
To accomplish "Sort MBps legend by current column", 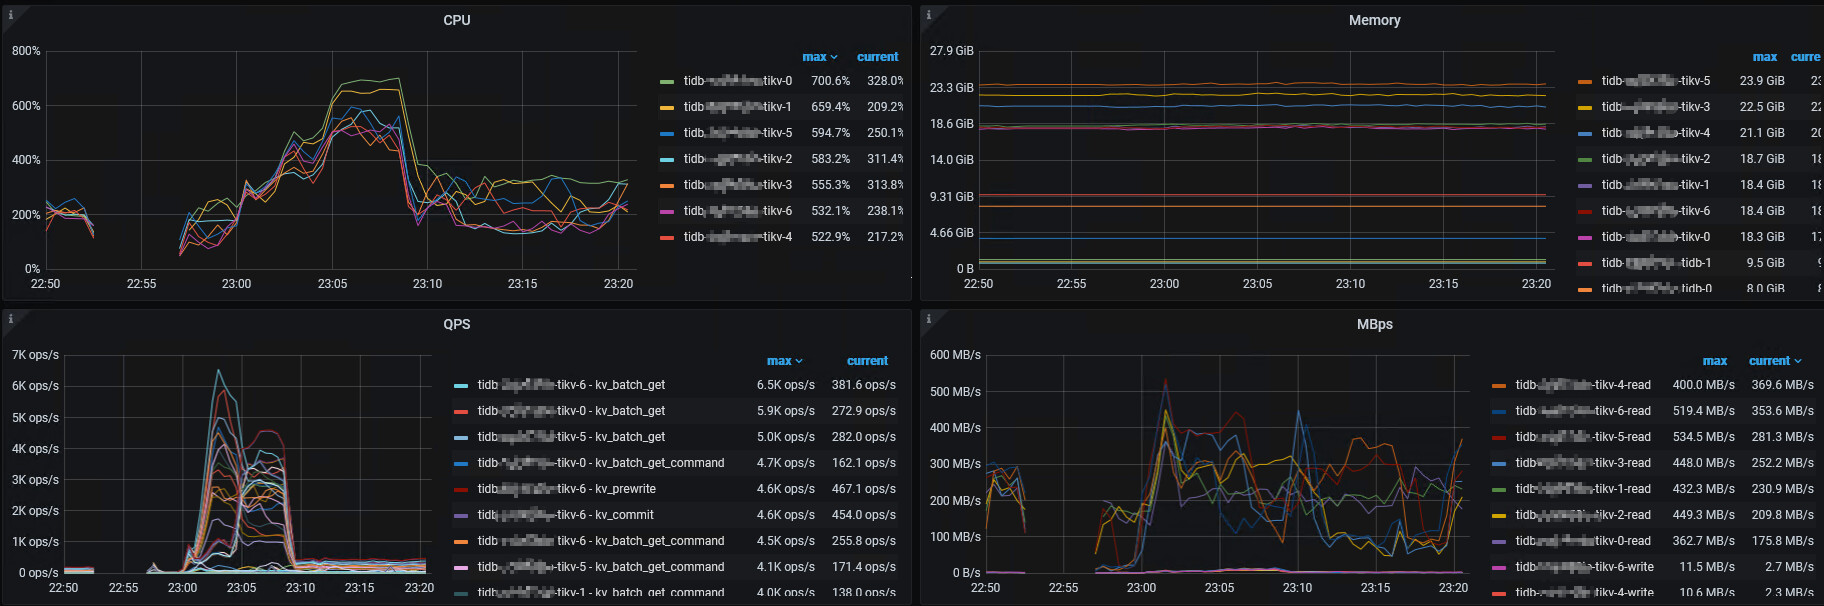I will point(1769,361).
